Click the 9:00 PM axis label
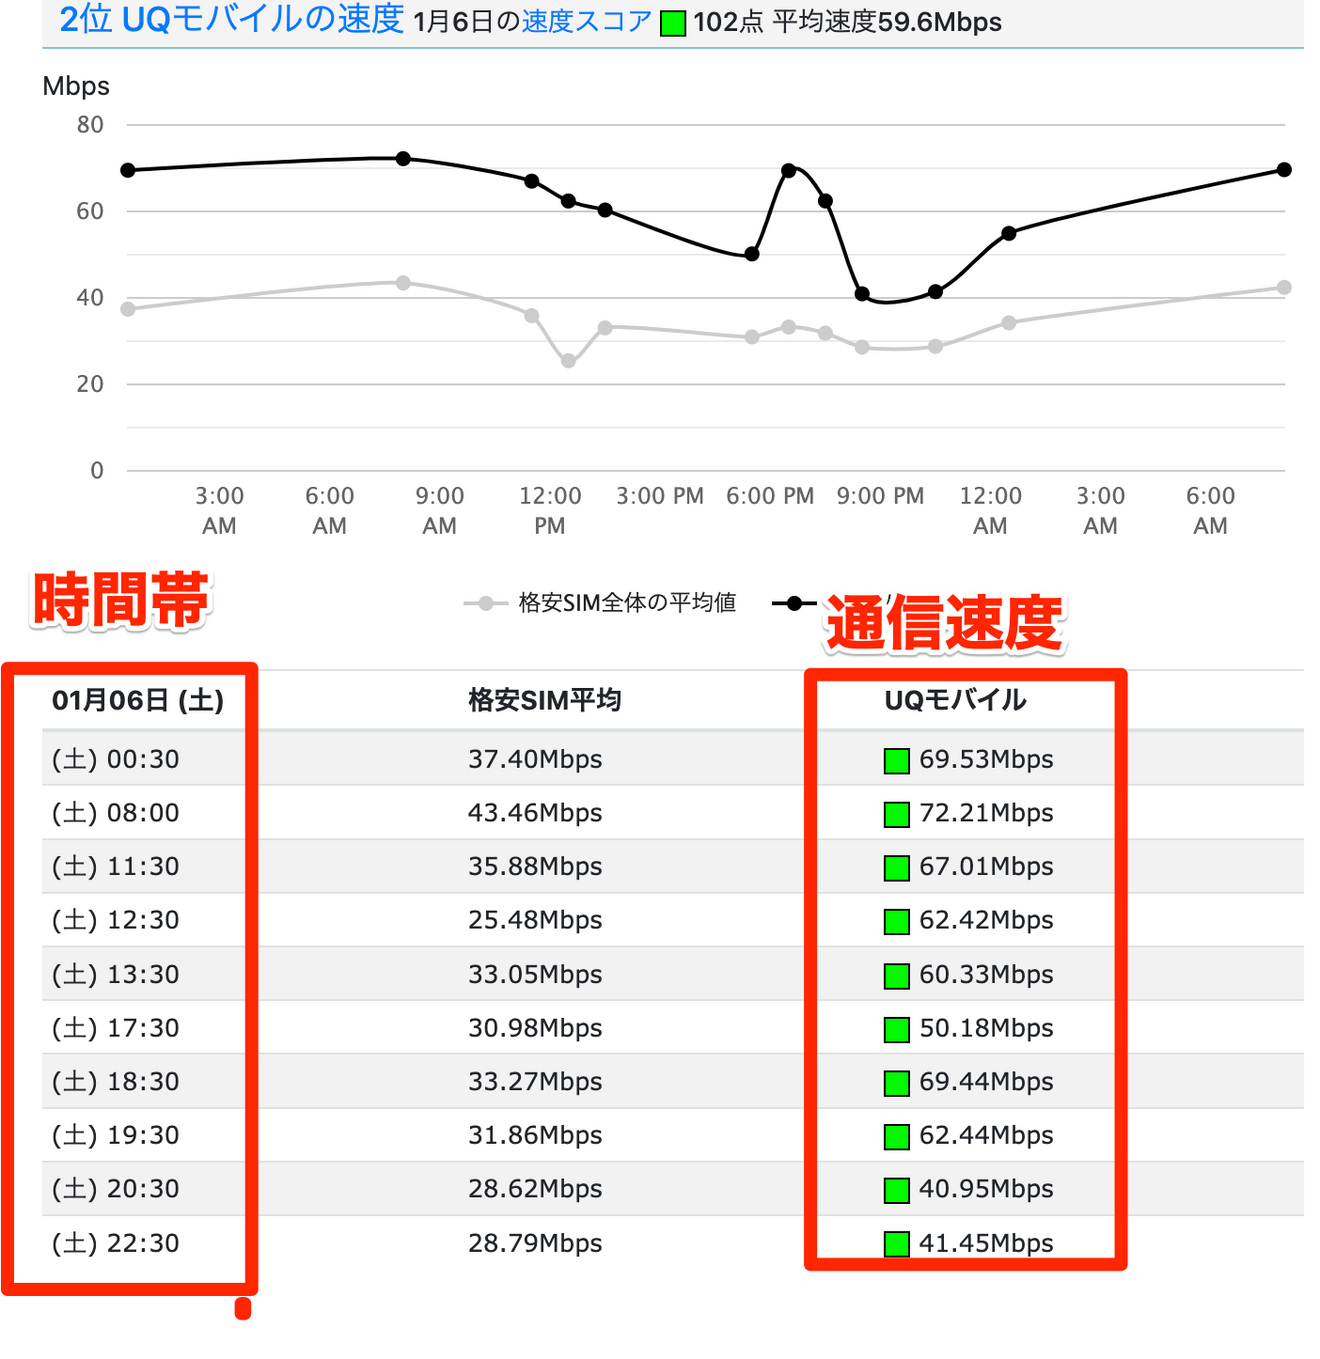The height and width of the screenshot is (1359, 1320). click(880, 496)
